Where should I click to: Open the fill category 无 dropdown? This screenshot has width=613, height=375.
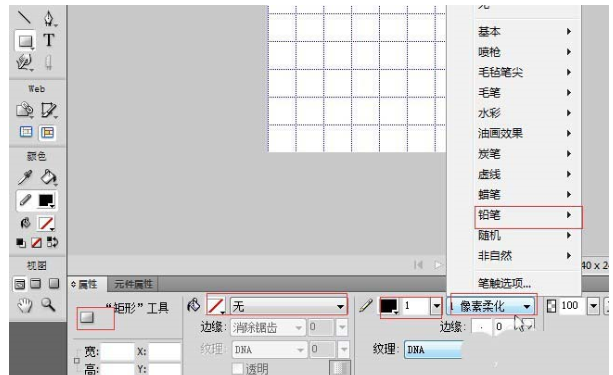tap(288, 306)
